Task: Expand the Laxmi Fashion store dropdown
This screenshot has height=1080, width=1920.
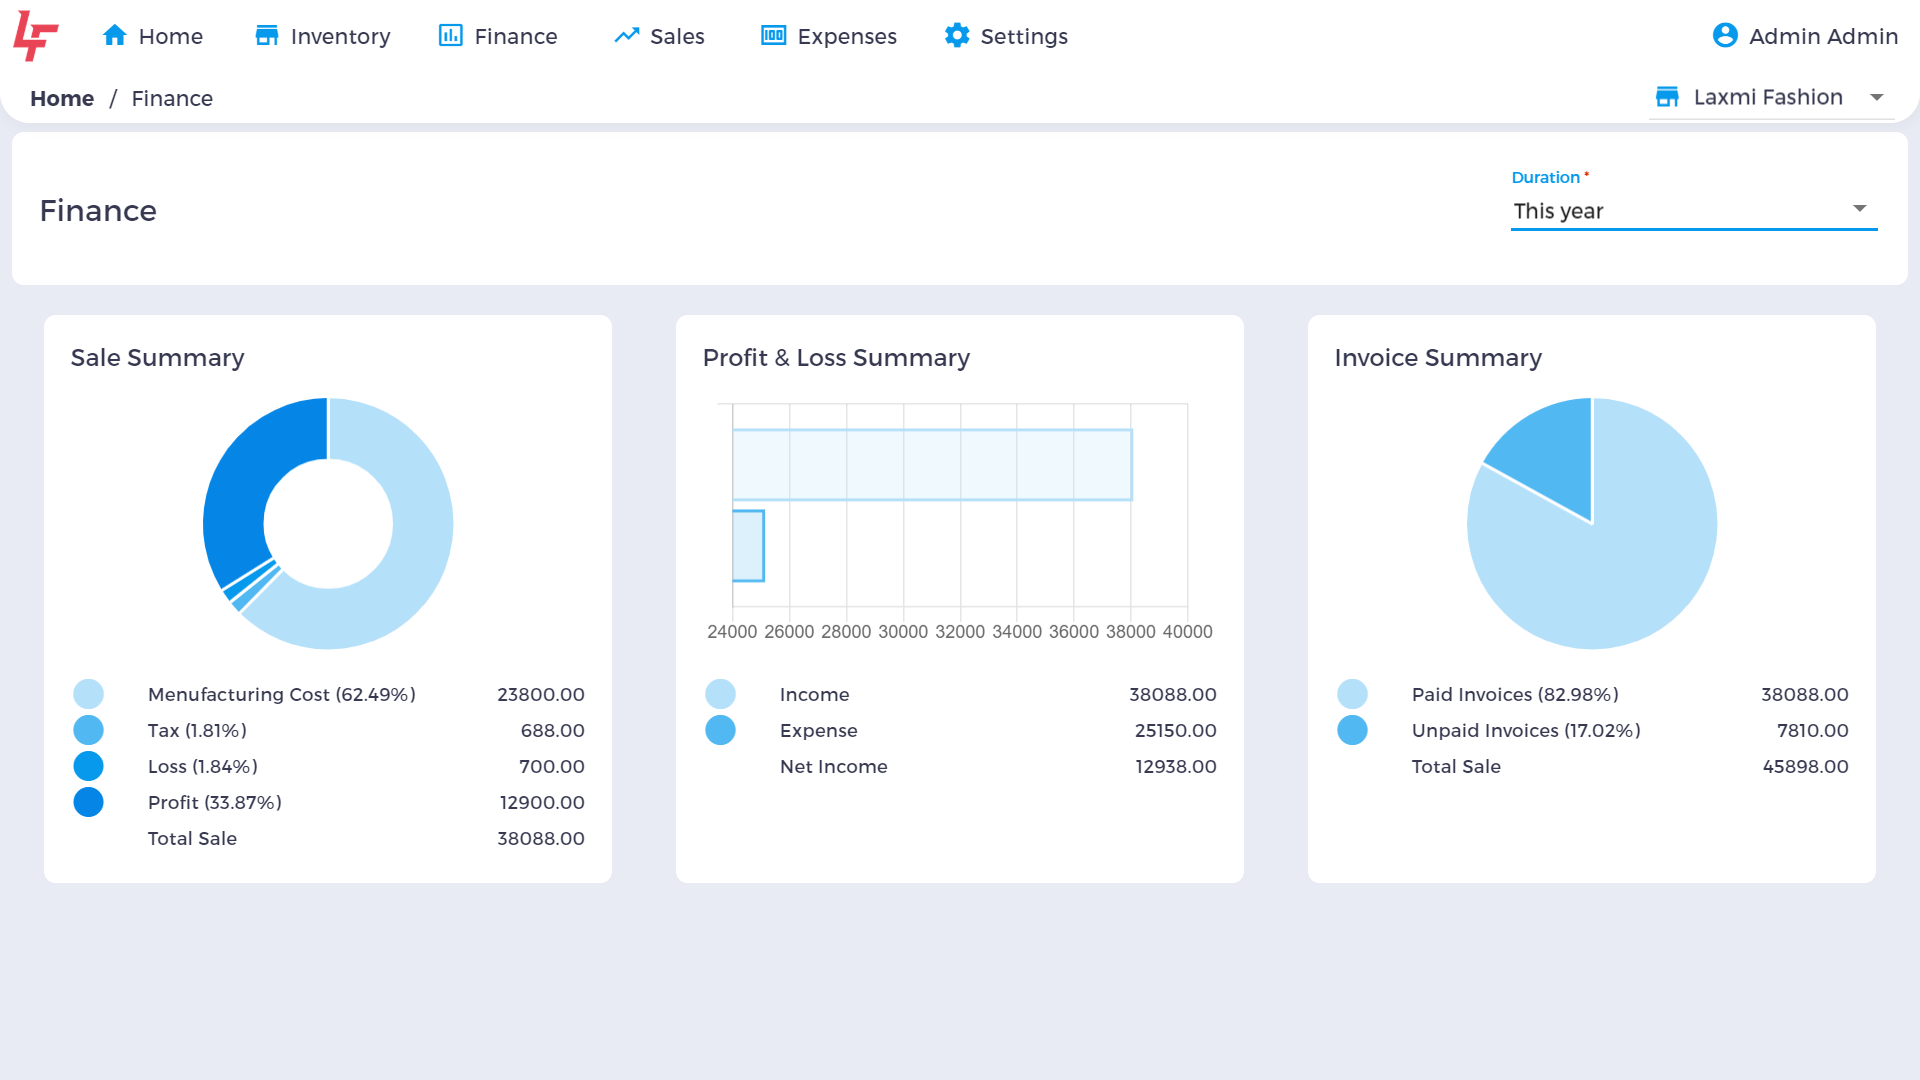Action: (x=1771, y=98)
